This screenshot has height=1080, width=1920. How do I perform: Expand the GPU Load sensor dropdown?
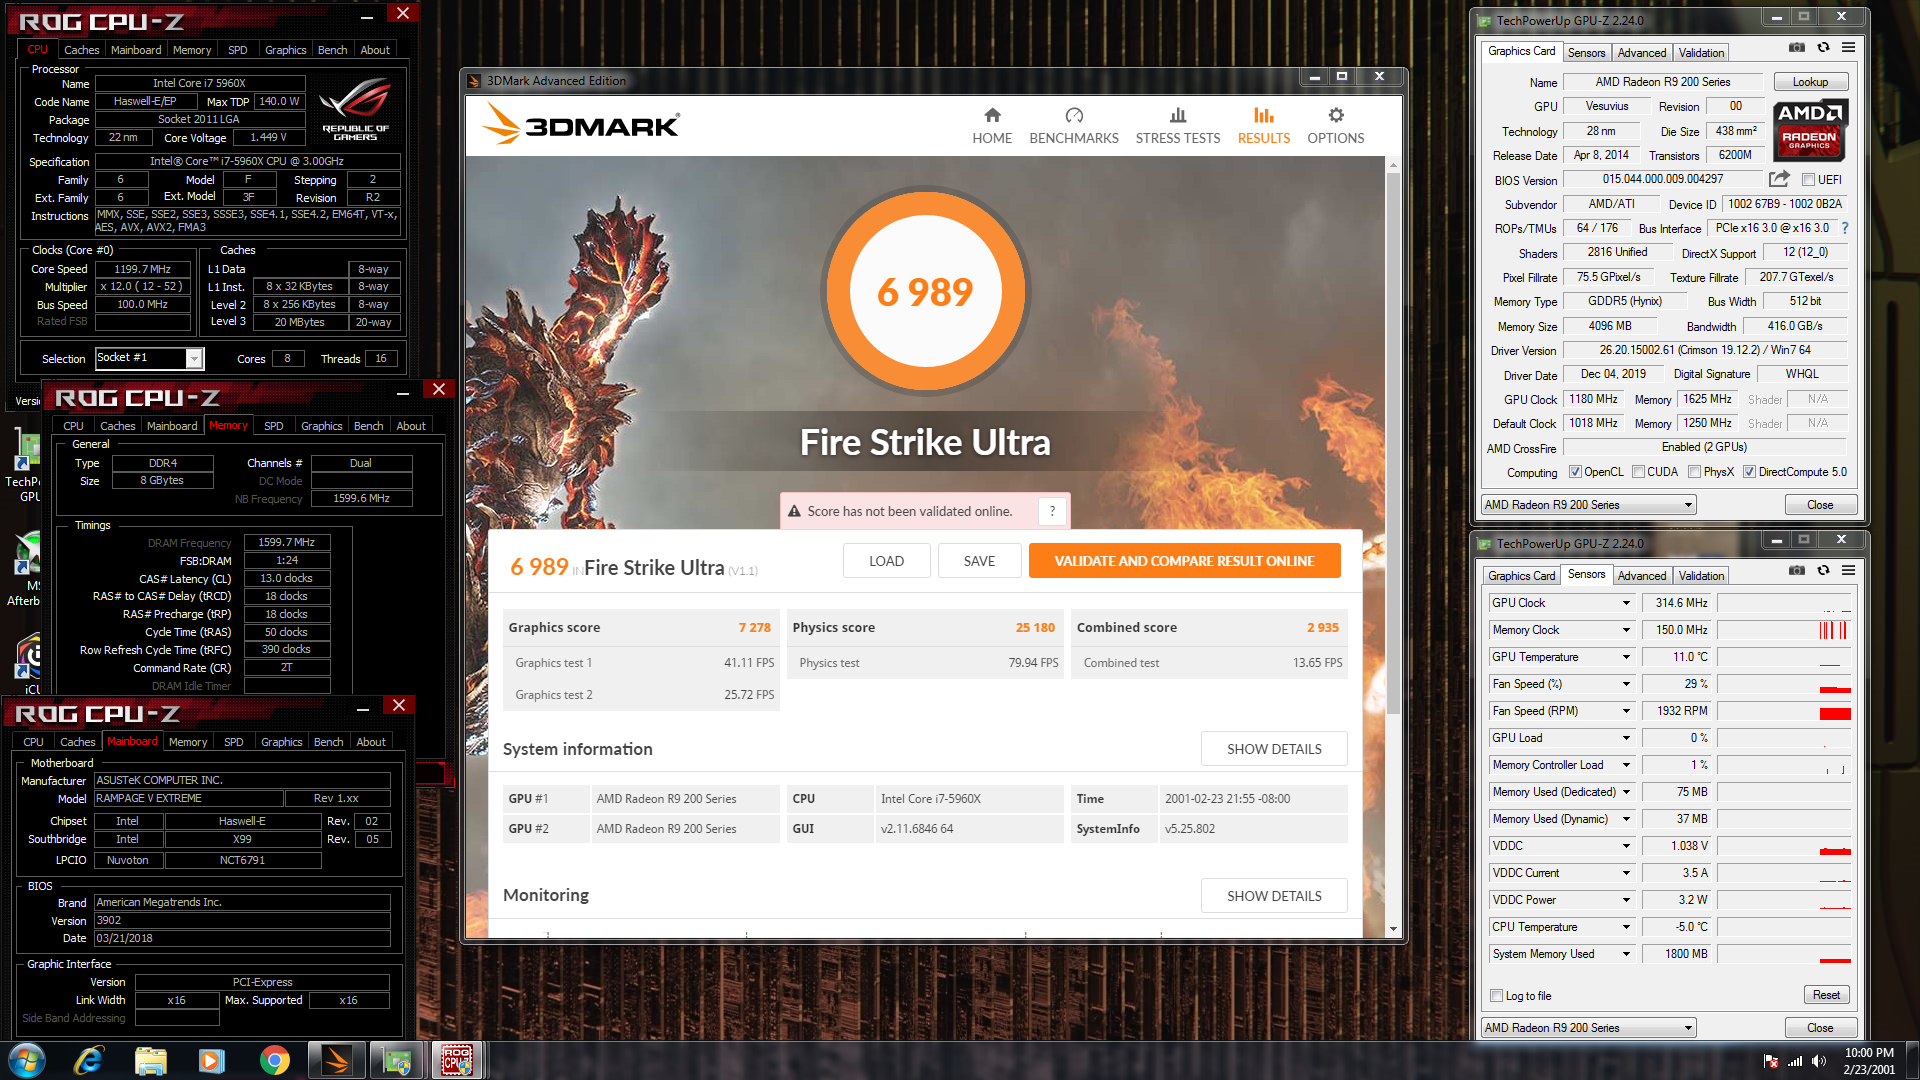1626,738
